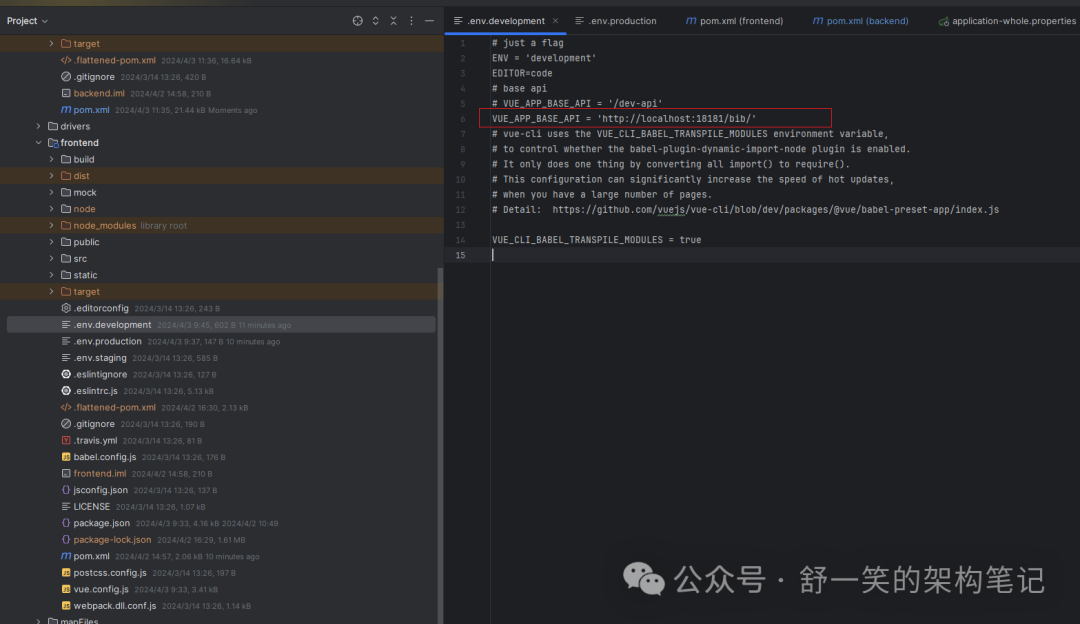Image resolution: width=1080 pixels, height=624 pixels.
Task: Click the drivers folder icon
Action: click(x=53, y=126)
